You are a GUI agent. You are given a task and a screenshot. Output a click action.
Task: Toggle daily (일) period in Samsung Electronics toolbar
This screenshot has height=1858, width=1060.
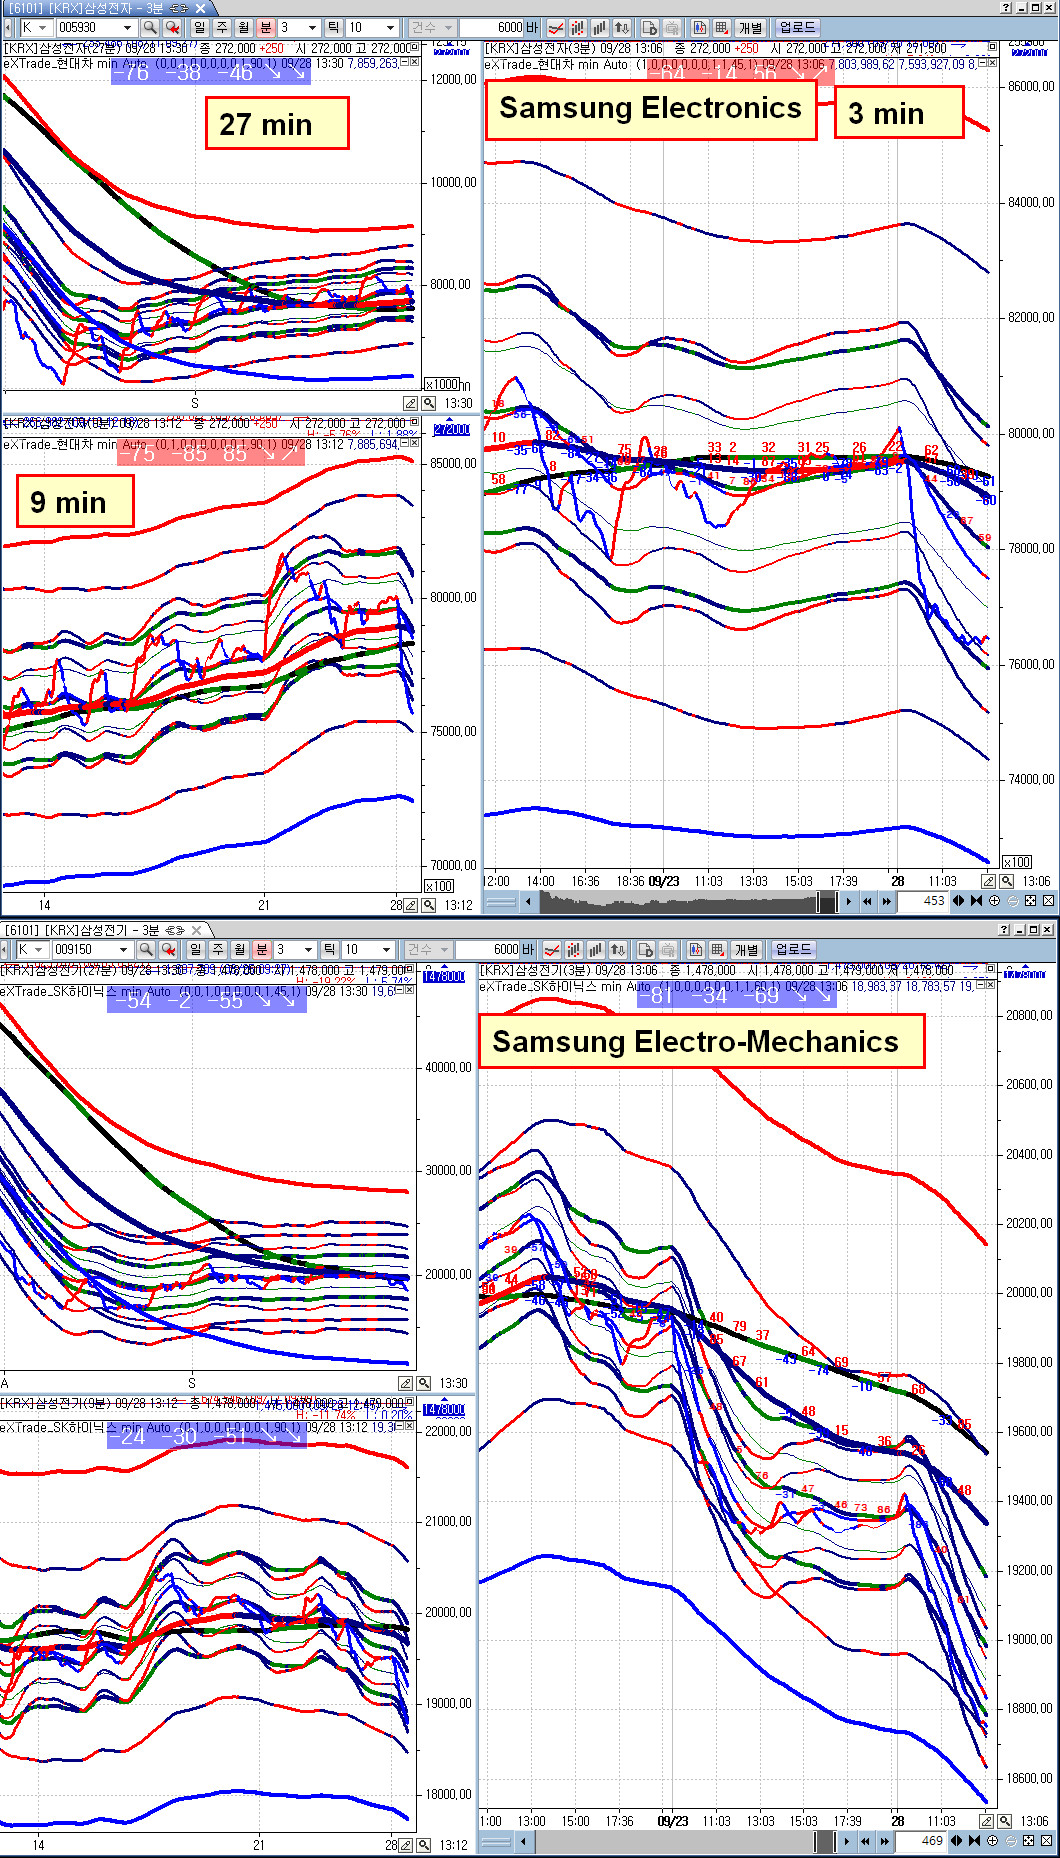point(199,28)
